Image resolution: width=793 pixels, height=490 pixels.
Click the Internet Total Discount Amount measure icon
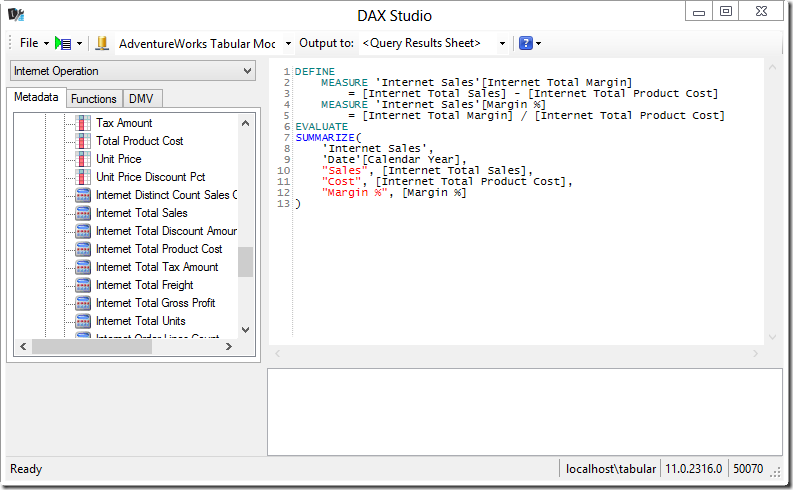click(83, 231)
